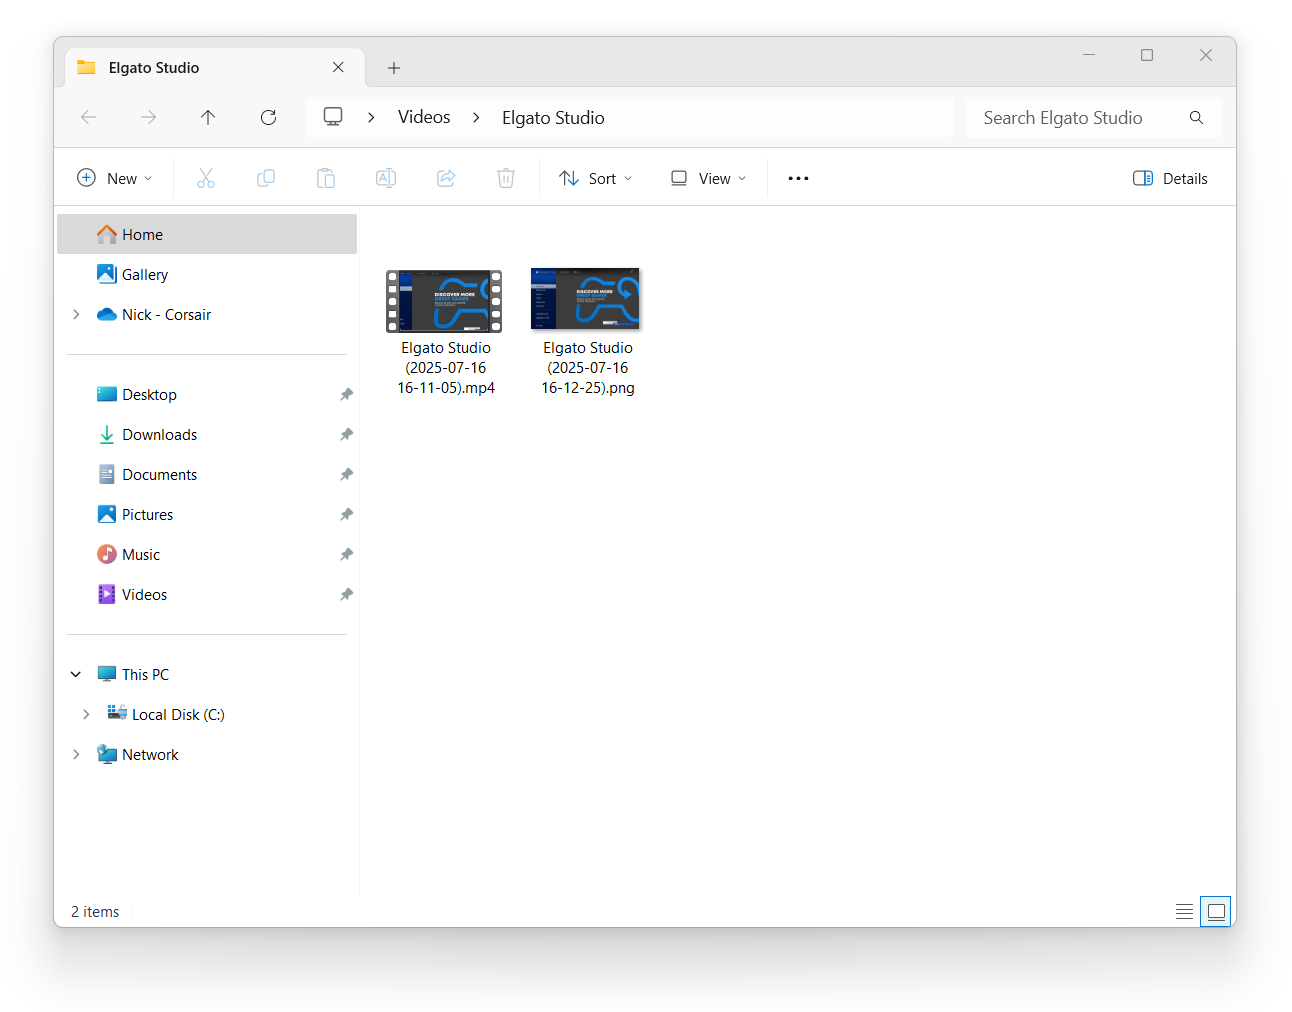
Task: Click the Copy icon in the toolbar
Action: click(x=266, y=178)
